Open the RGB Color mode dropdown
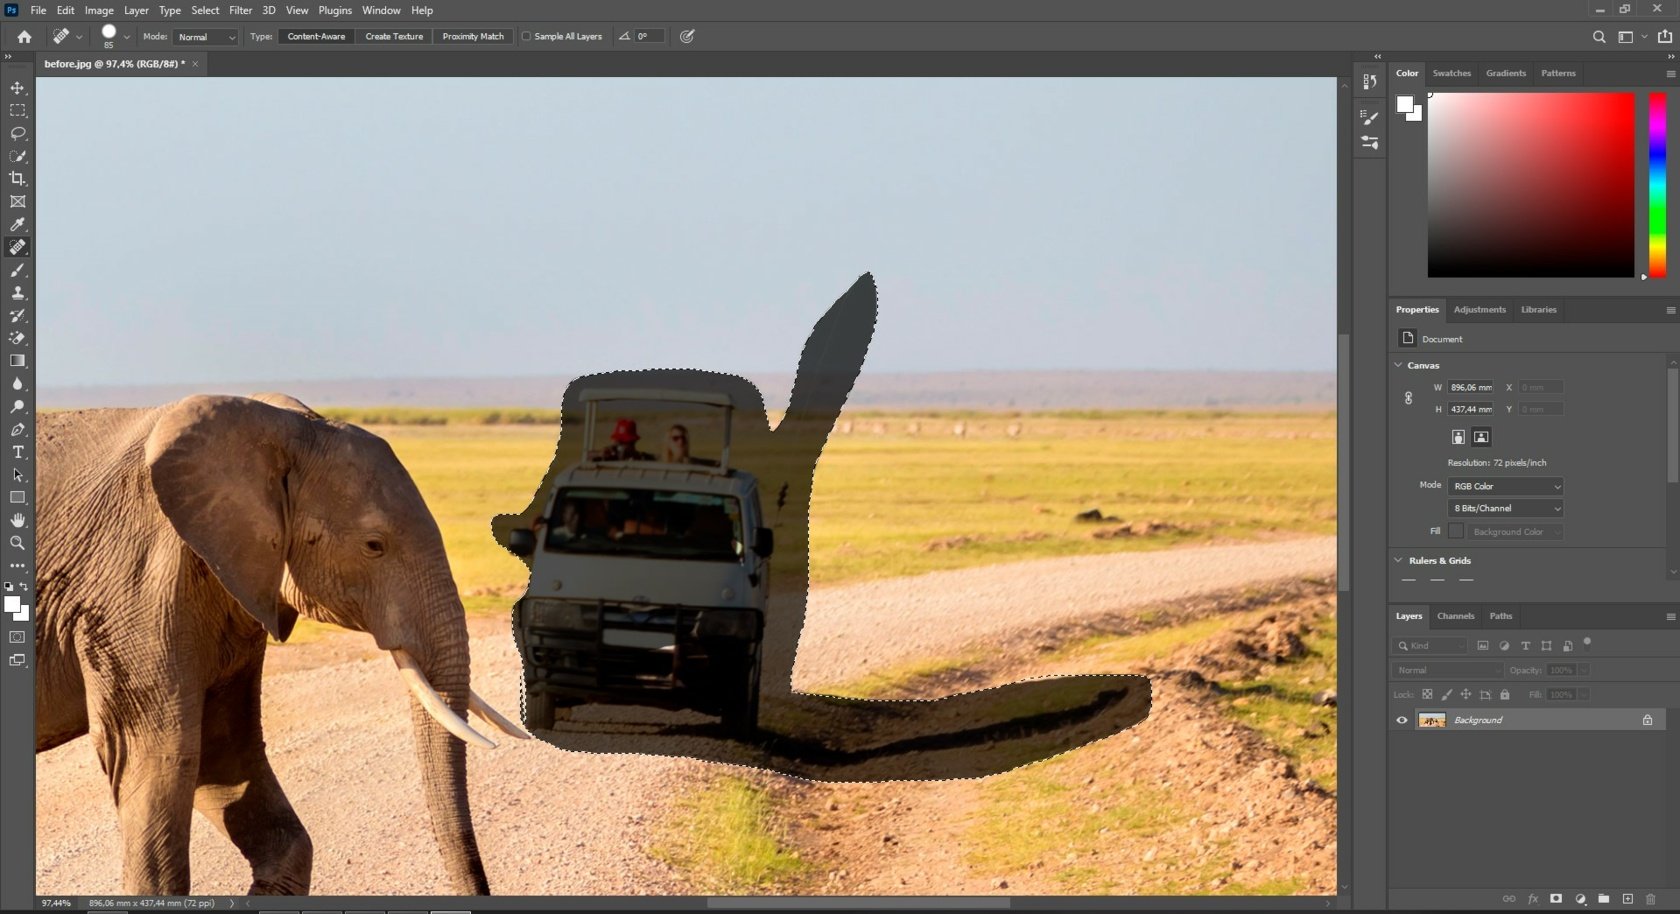The image size is (1680, 914). point(1505,486)
